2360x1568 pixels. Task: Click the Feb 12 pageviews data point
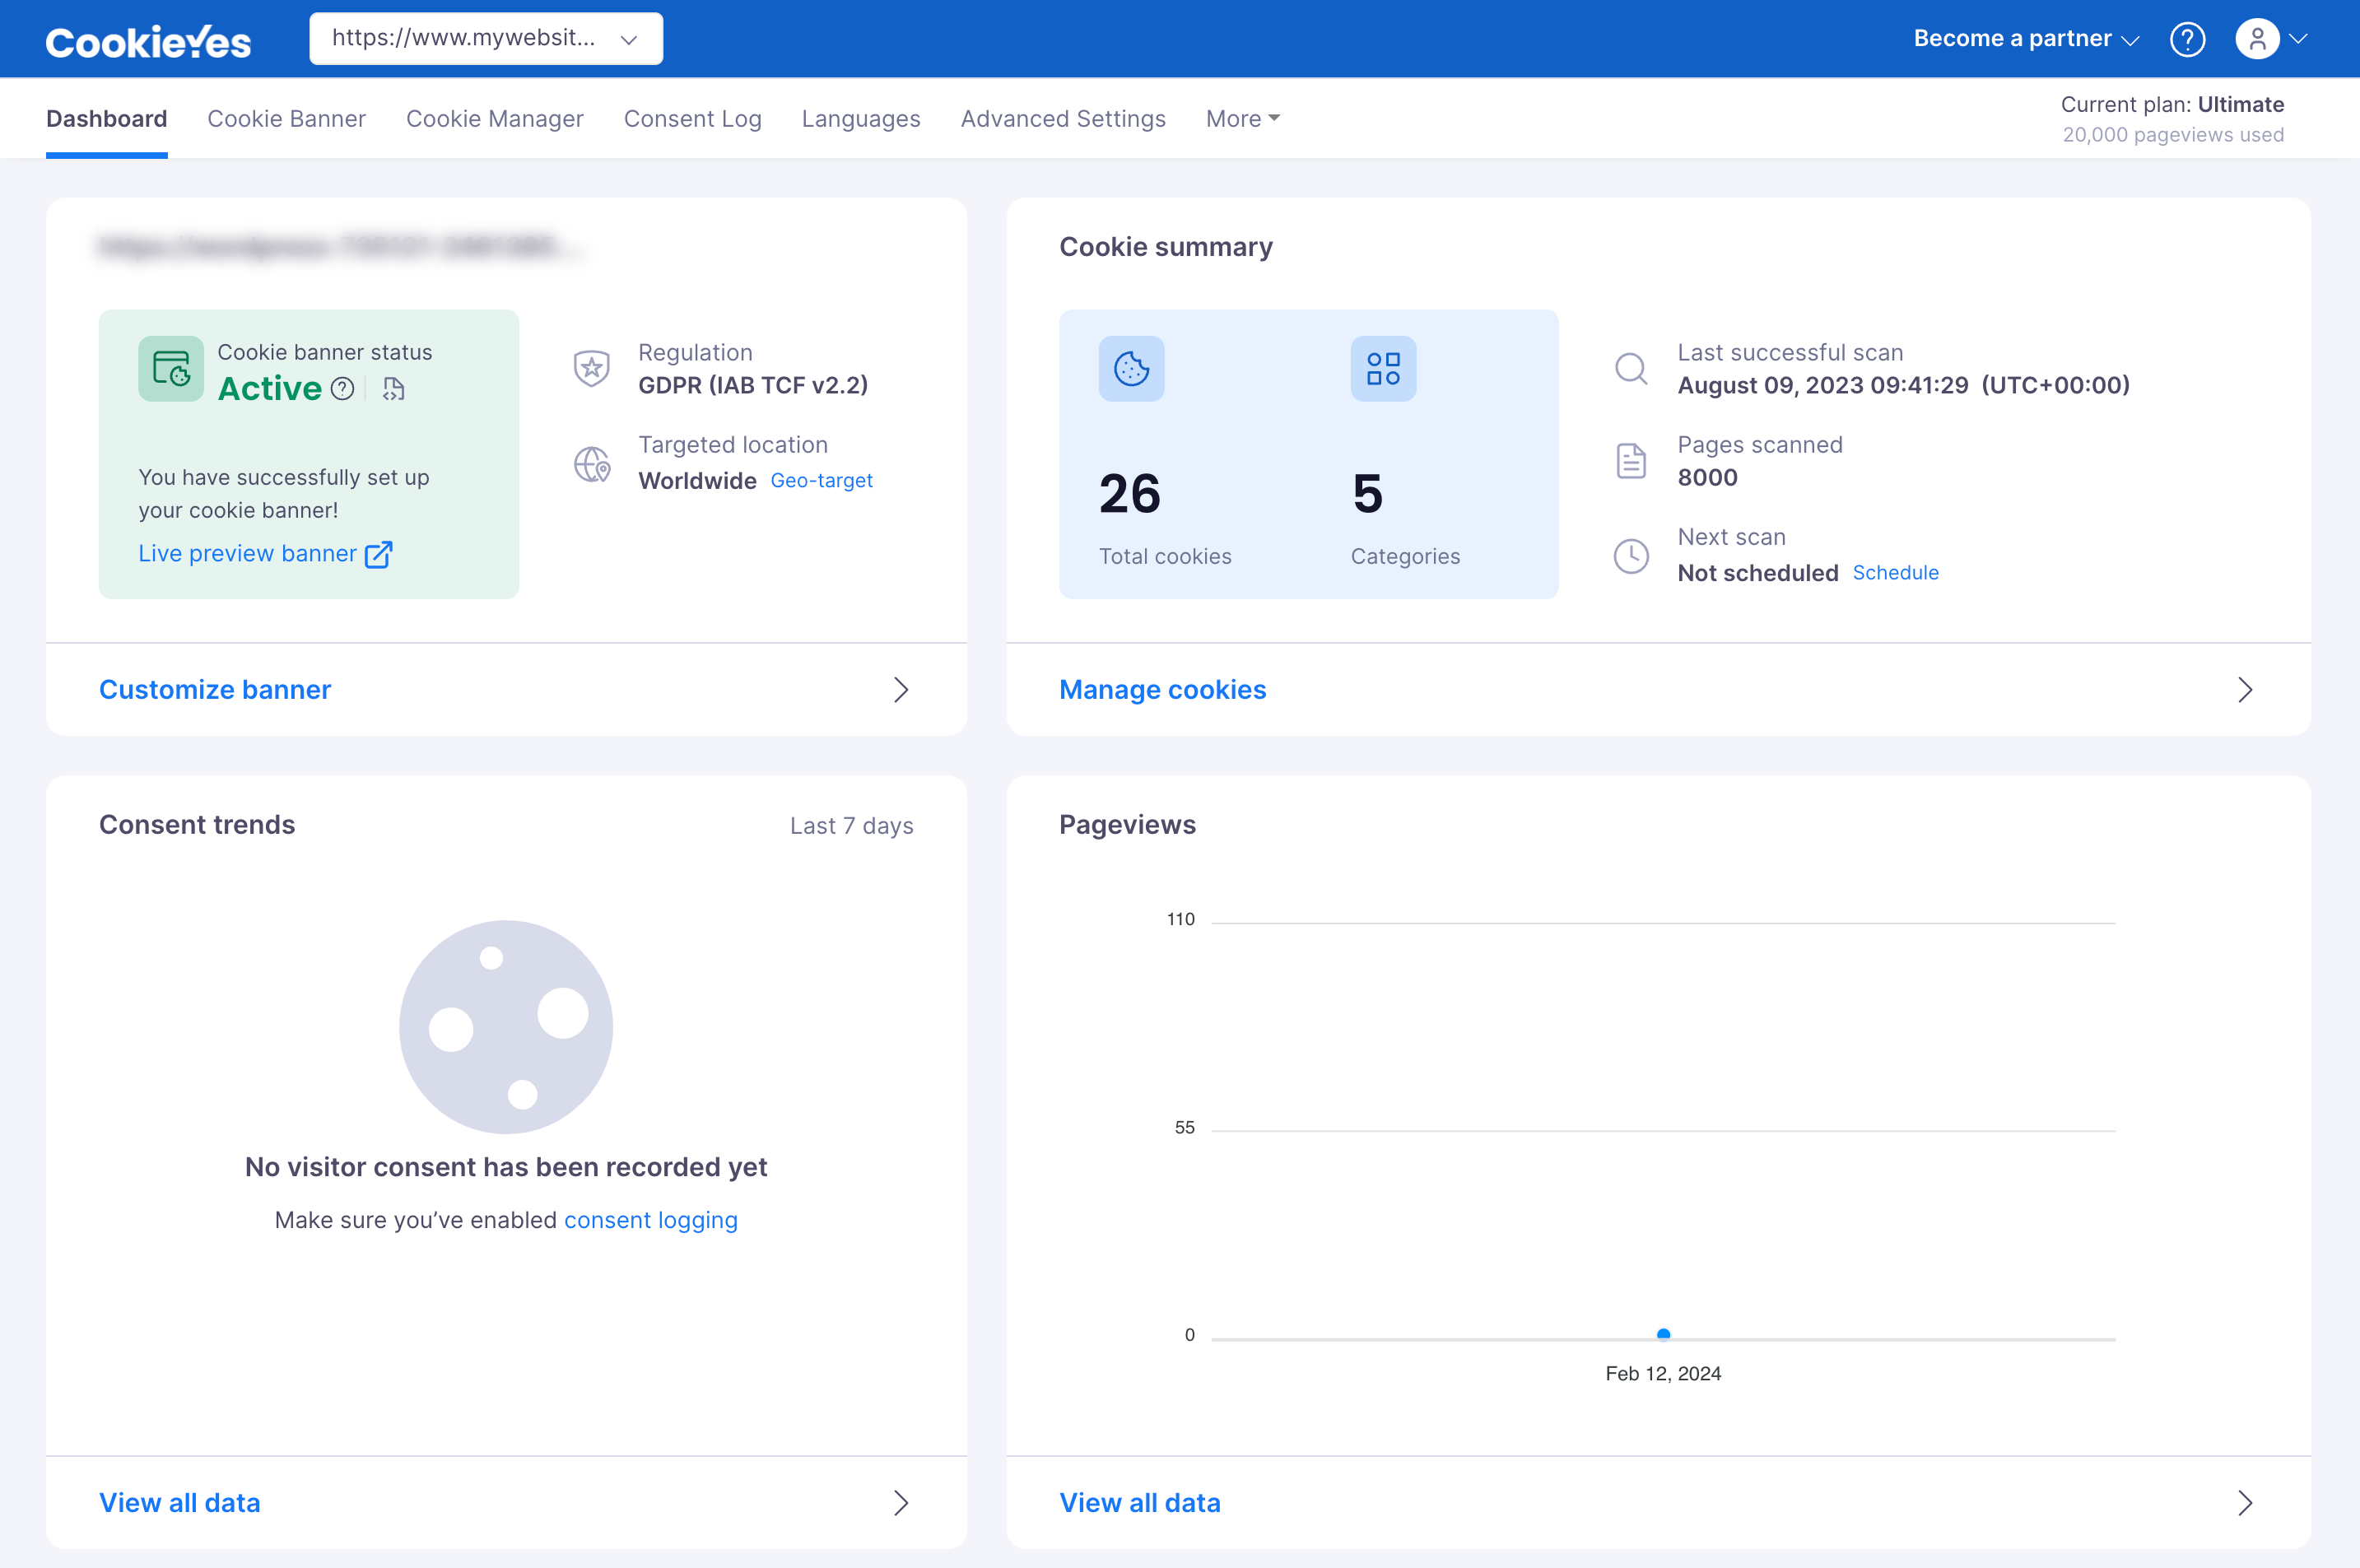1663,1334
